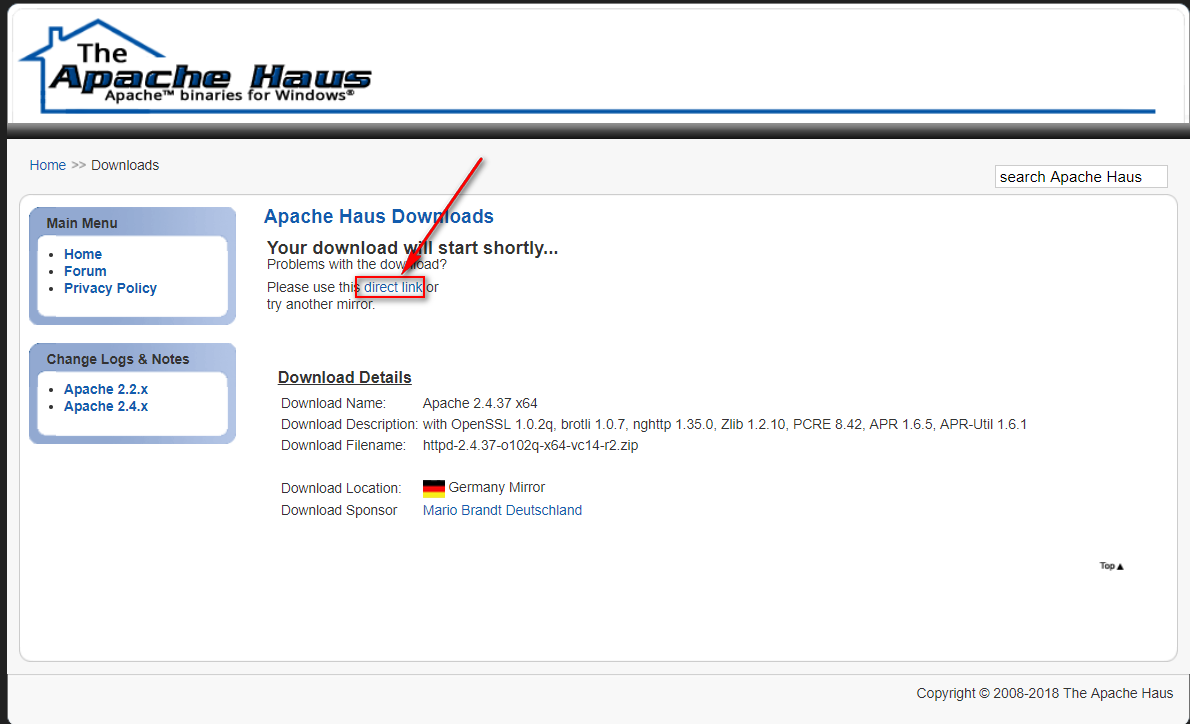Click Change Logs & Notes panel title
This screenshot has height=724, width=1190.
point(118,359)
